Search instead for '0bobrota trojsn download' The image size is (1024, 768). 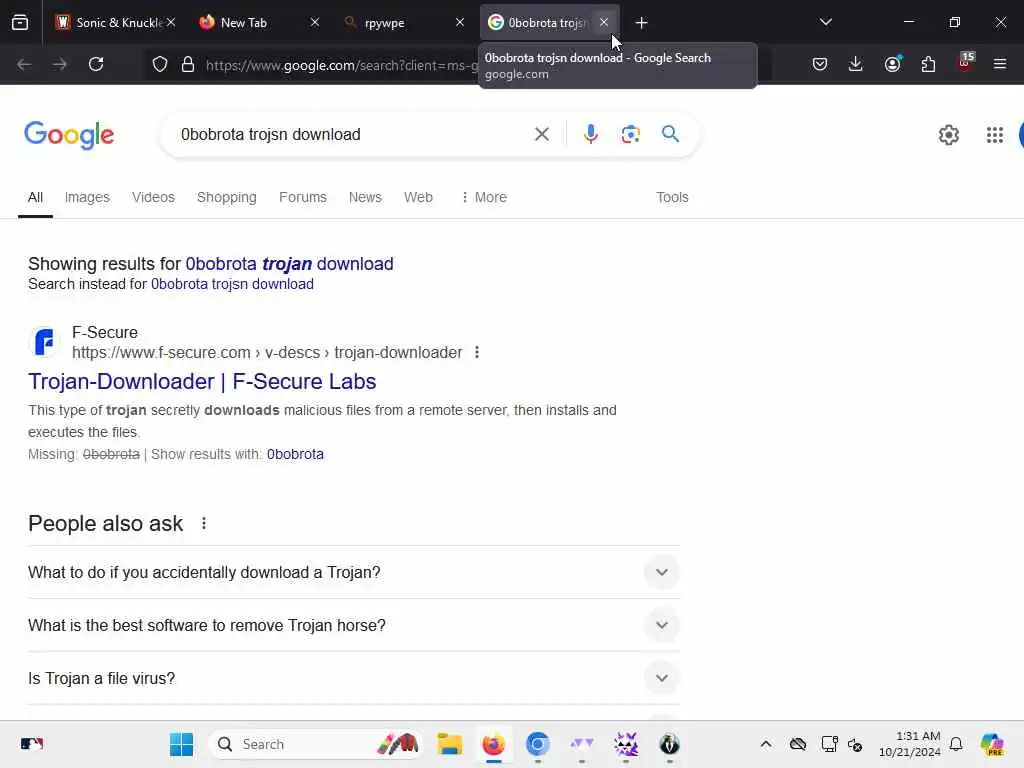(232, 284)
